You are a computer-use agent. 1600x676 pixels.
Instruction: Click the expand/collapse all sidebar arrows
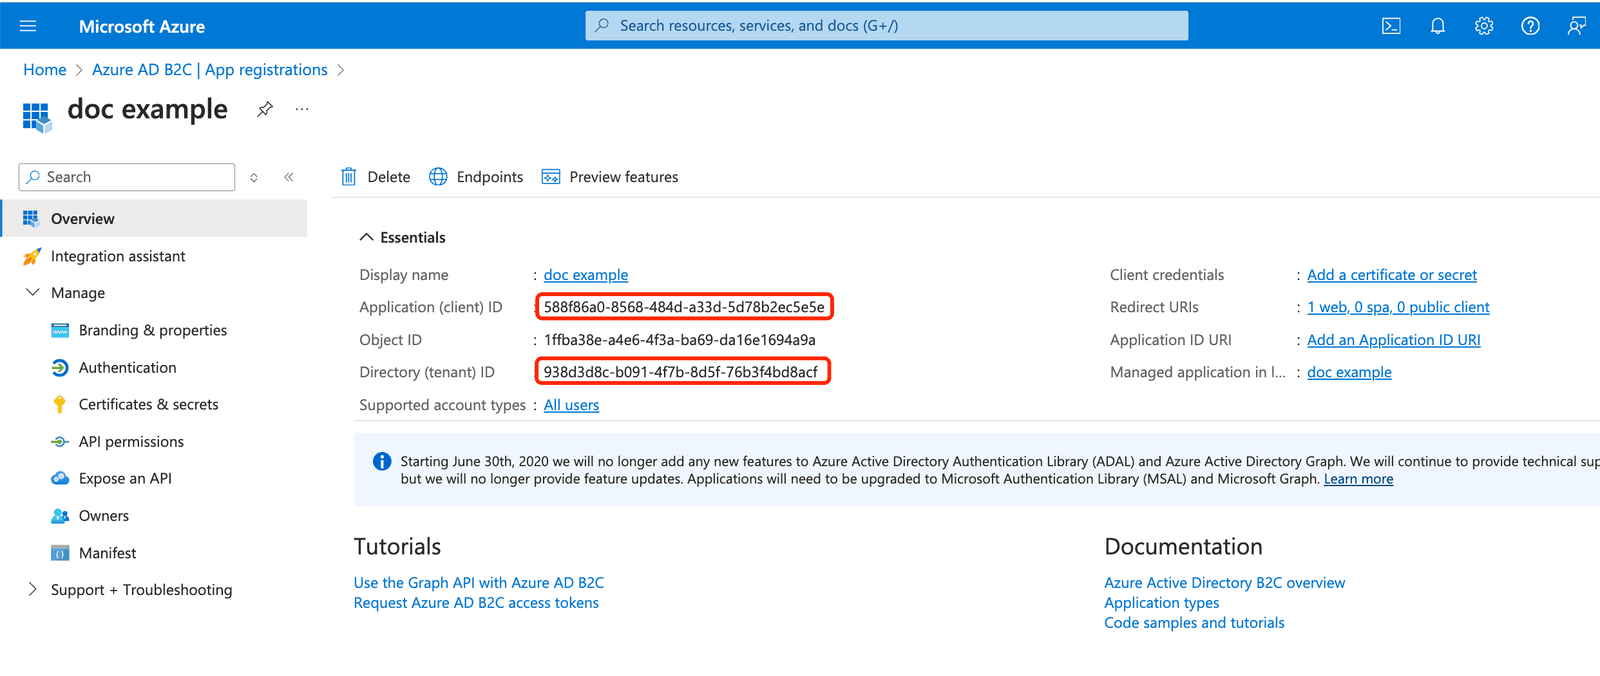pos(254,177)
